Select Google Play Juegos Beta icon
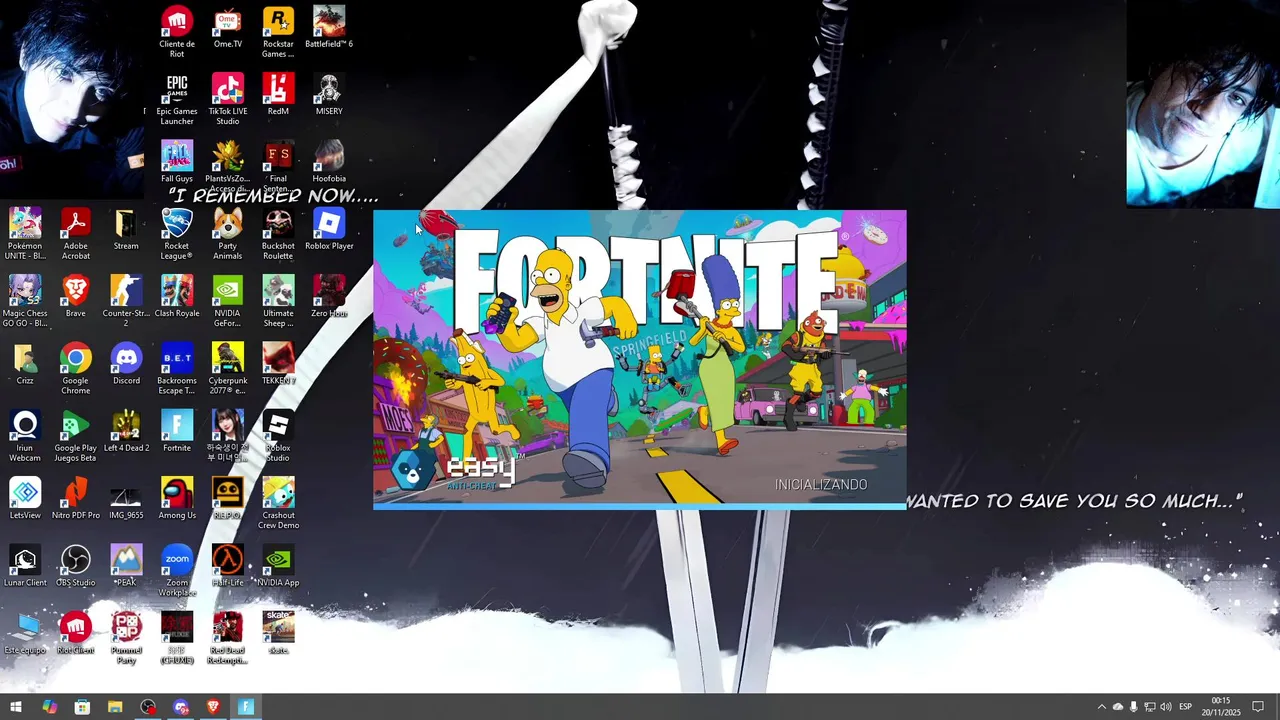The width and height of the screenshot is (1280, 720). (76, 435)
